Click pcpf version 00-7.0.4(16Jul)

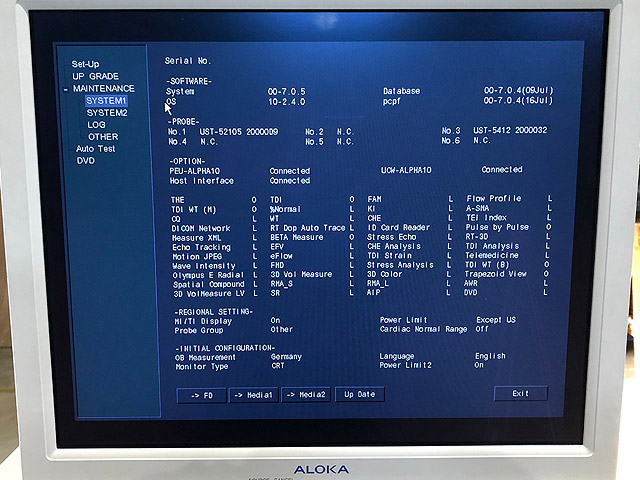click(x=518, y=100)
